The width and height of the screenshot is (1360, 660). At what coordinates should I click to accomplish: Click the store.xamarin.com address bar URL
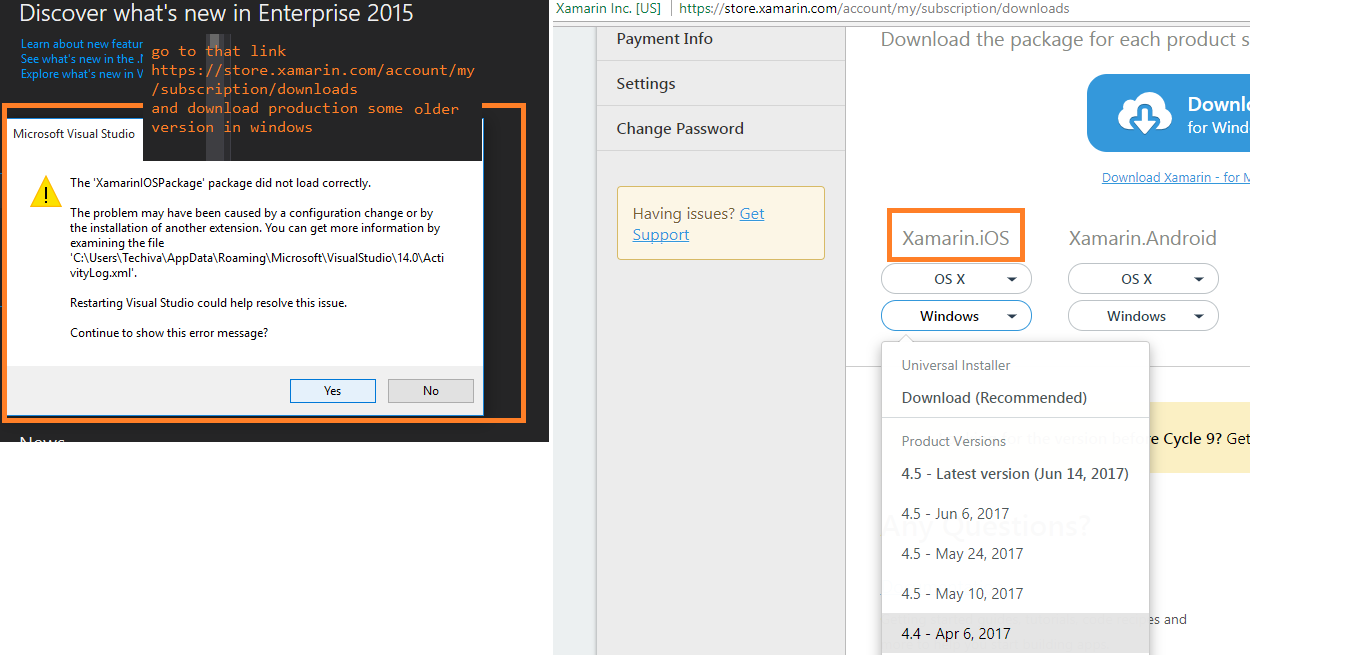(874, 8)
